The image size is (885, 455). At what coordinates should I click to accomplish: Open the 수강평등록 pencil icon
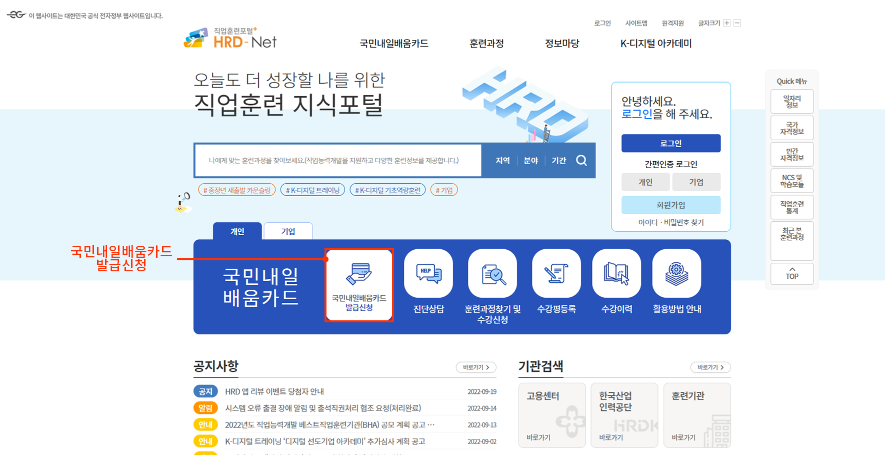pos(556,274)
